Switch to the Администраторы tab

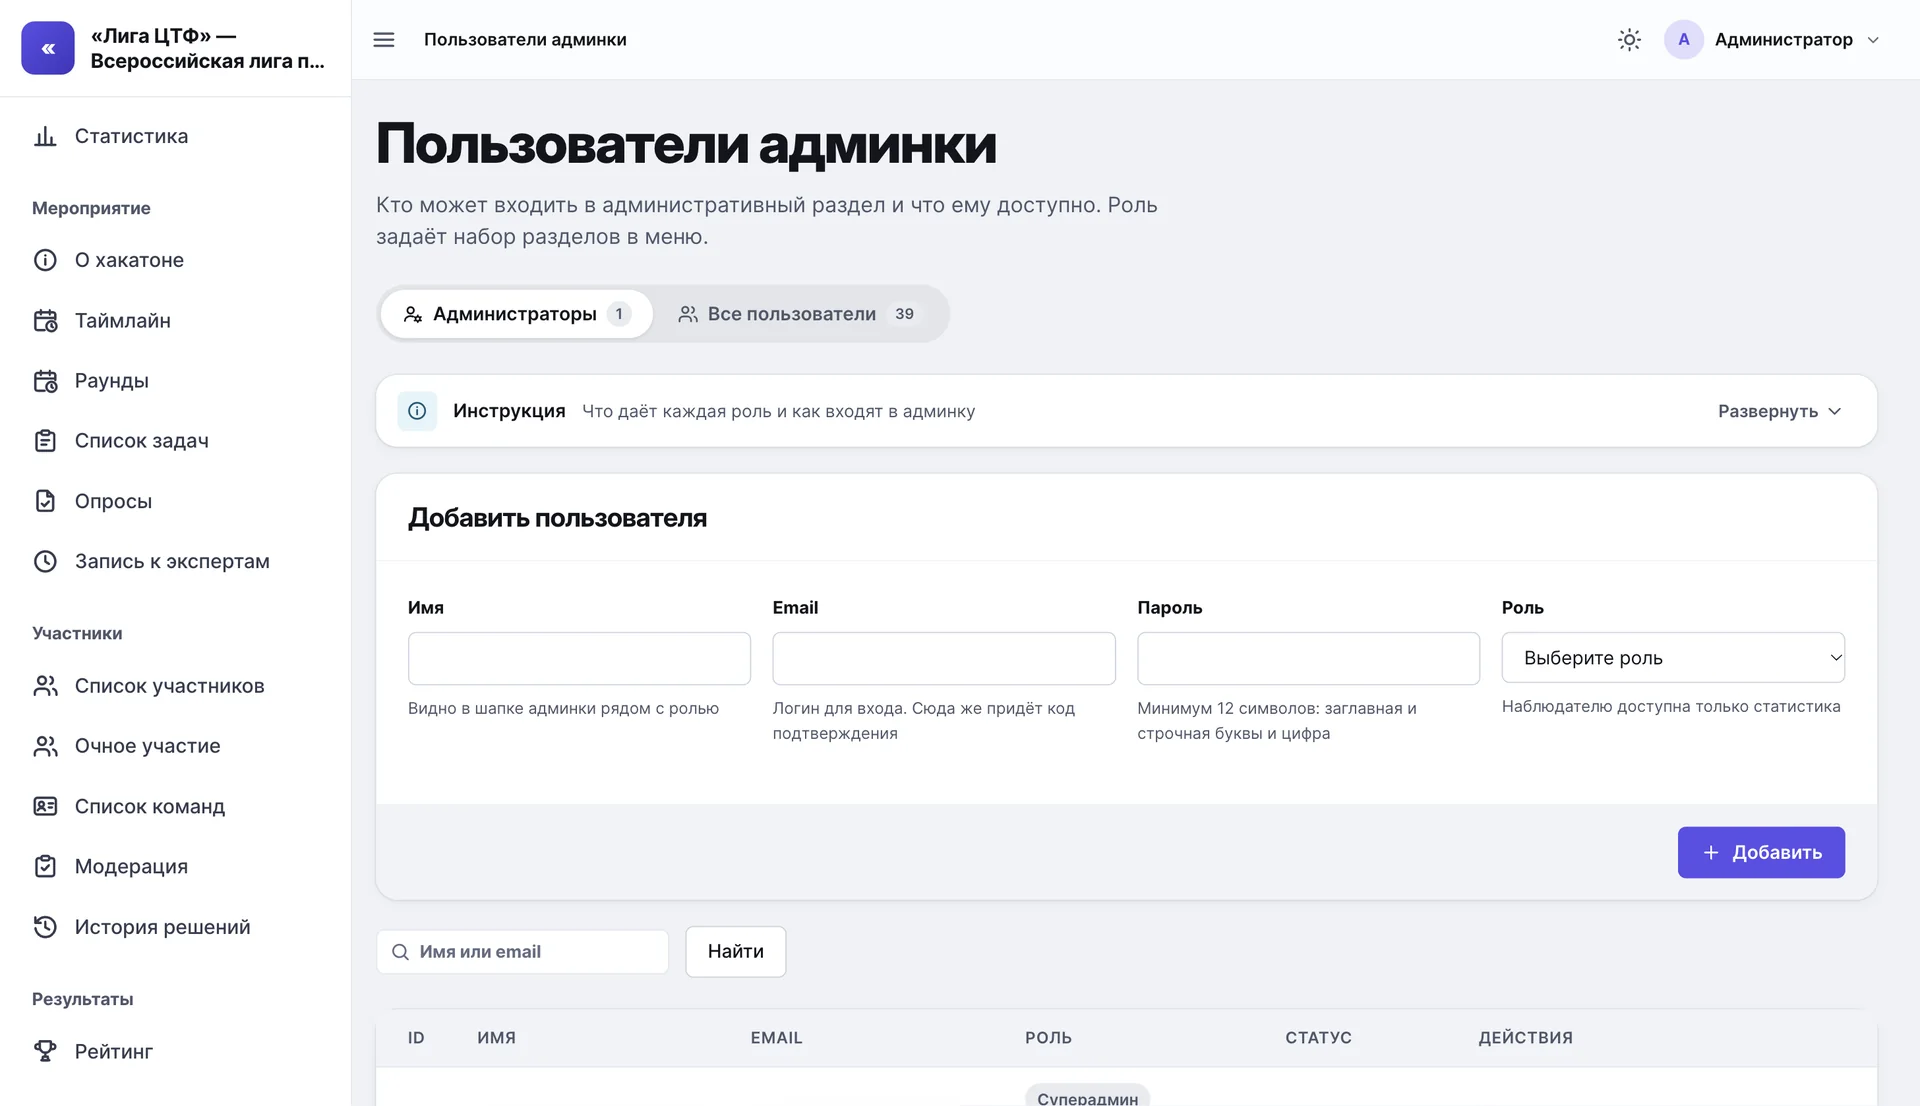click(x=517, y=314)
